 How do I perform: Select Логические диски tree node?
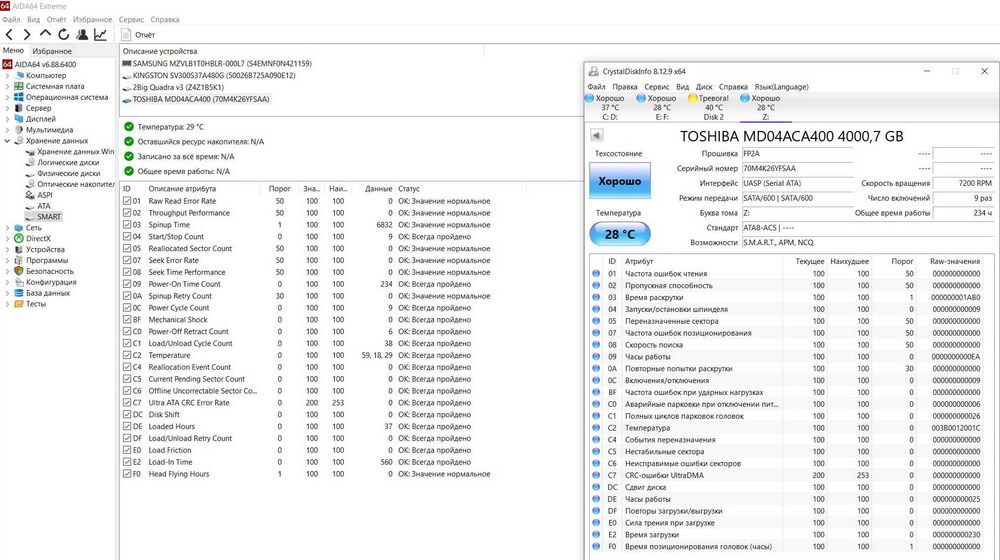click(68, 162)
